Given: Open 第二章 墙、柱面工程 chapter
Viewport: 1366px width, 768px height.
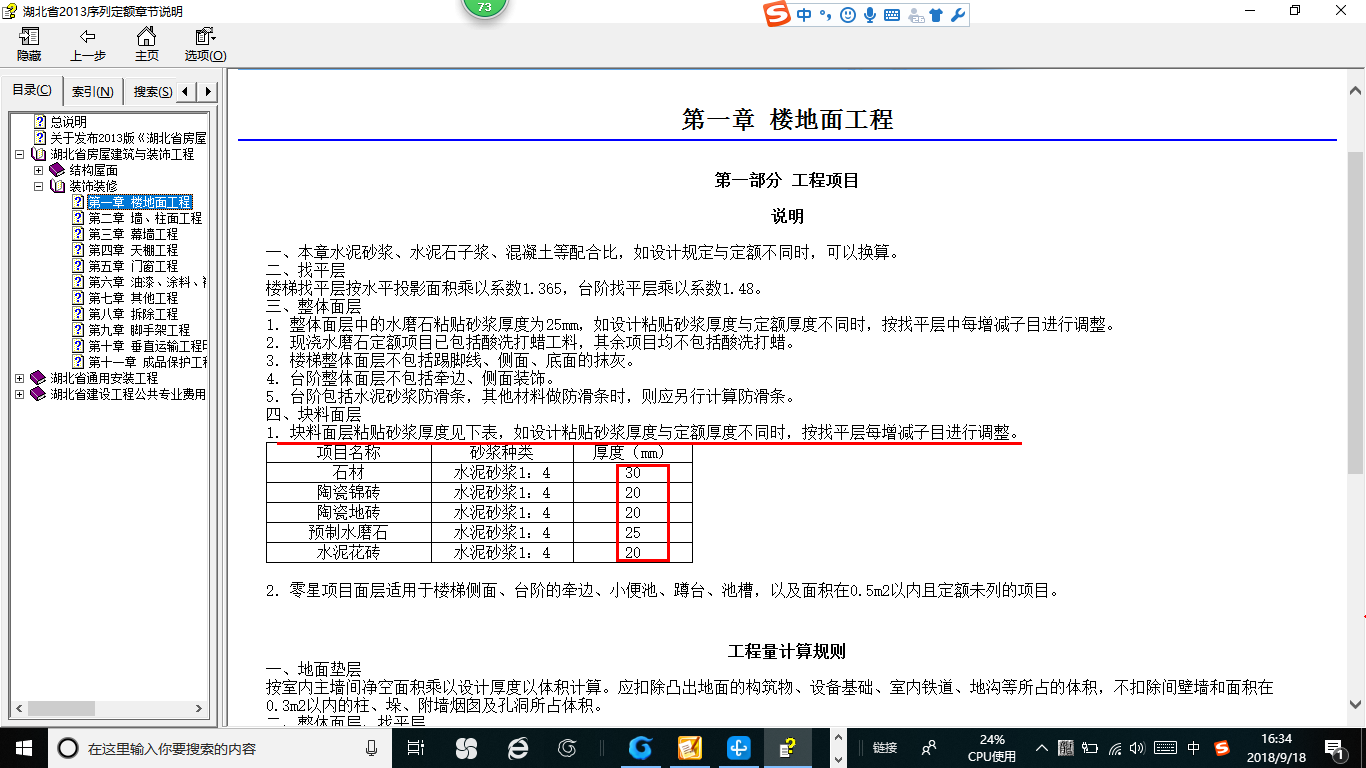Looking at the screenshot, I should click(145, 218).
